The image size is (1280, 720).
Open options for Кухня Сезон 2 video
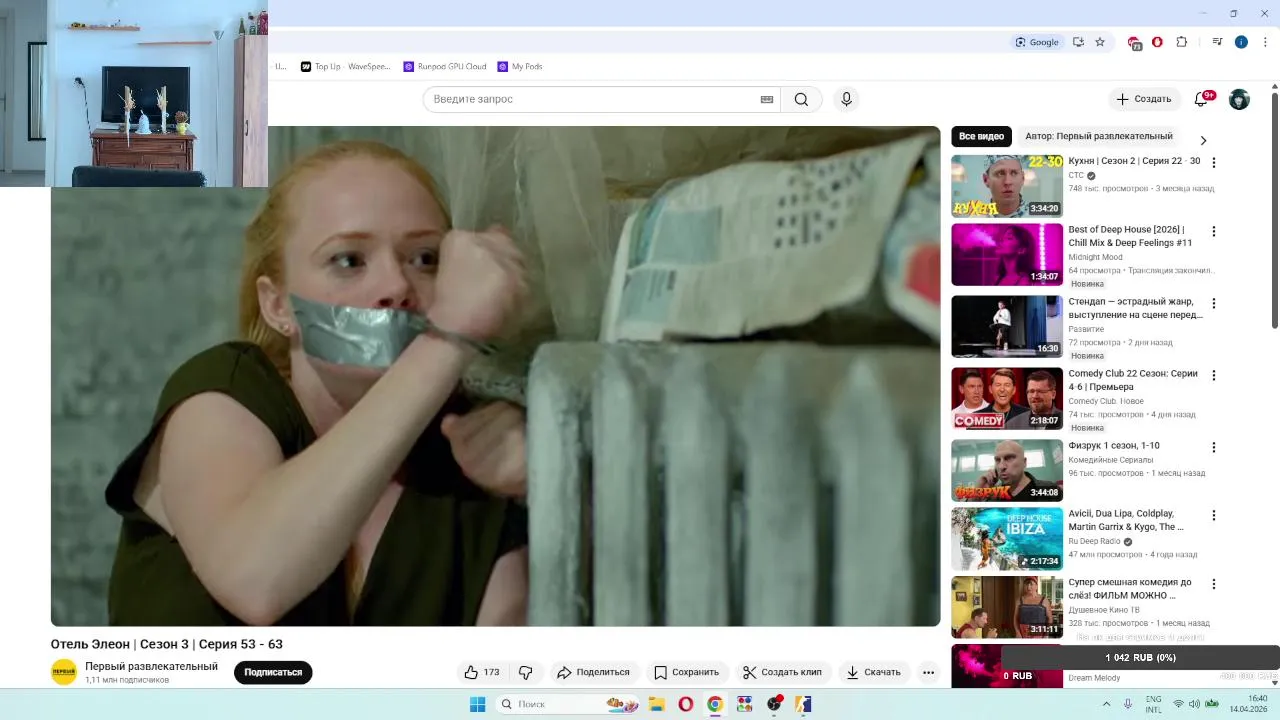pos(1214,162)
